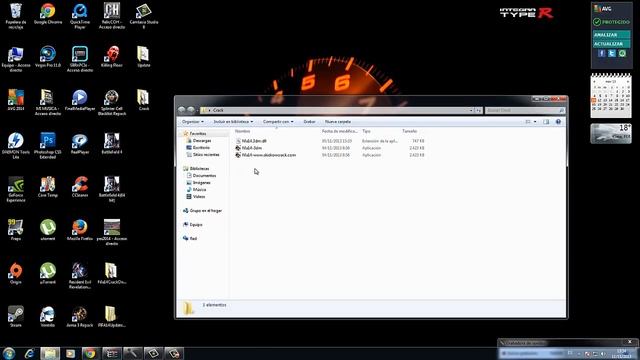Open the Explorer help button

click(x=558, y=122)
